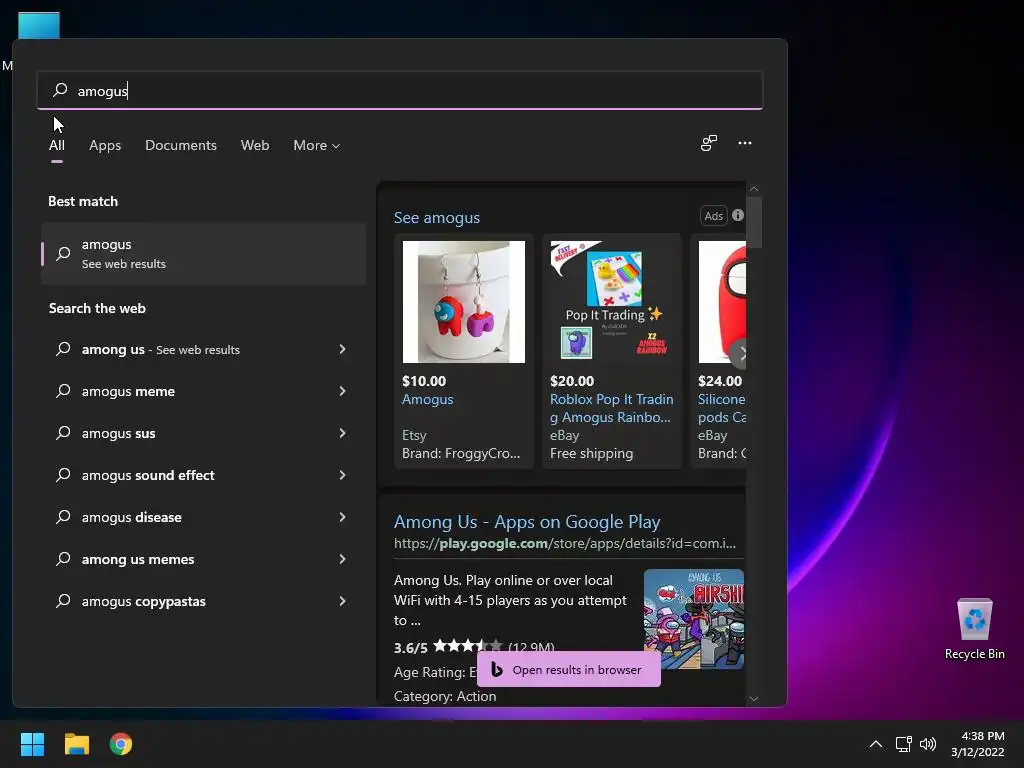This screenshot has width=1024, height=768.
Task: Open the red Silicone pods product image
Action: point(722,302)
